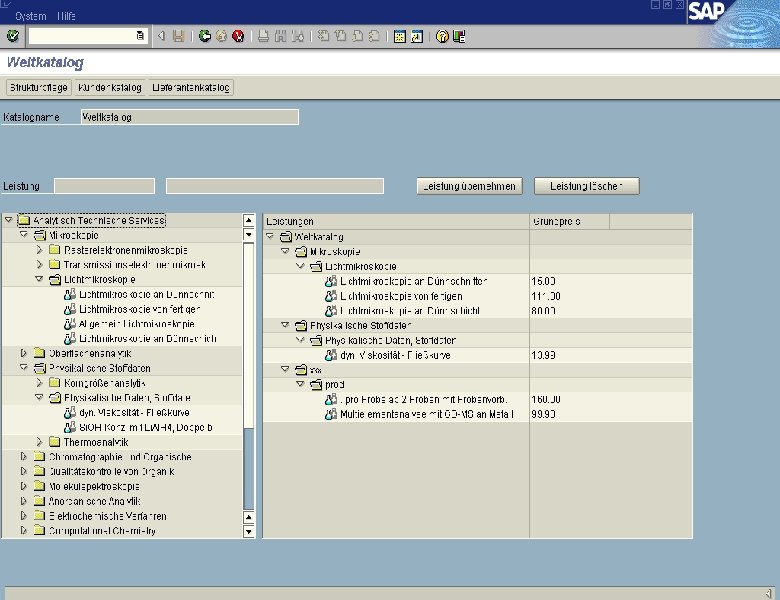Click the Katalogname input field

(x=190, y=117)
